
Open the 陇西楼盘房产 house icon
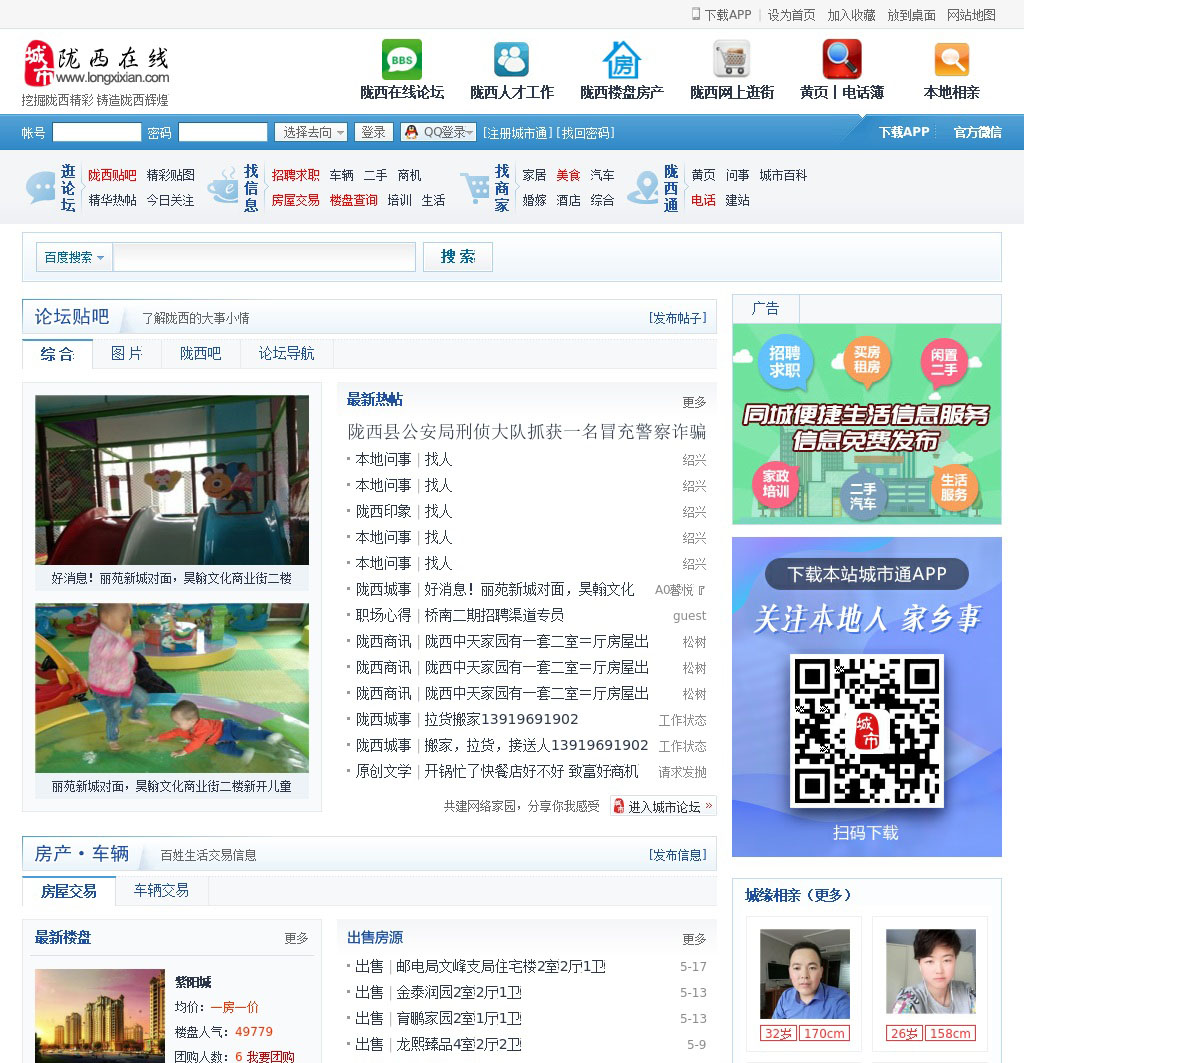pyautogui.click(x=621, y=60)
